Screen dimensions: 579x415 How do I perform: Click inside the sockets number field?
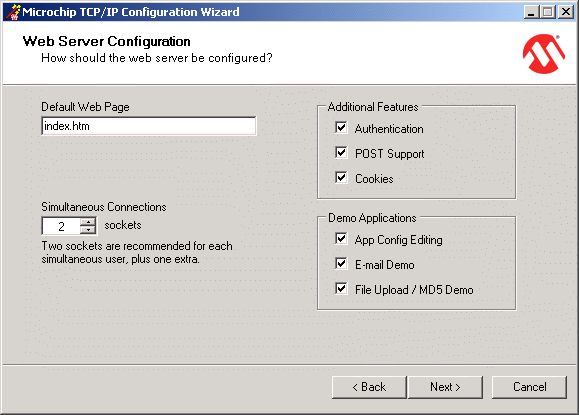(x=61, y=226)
